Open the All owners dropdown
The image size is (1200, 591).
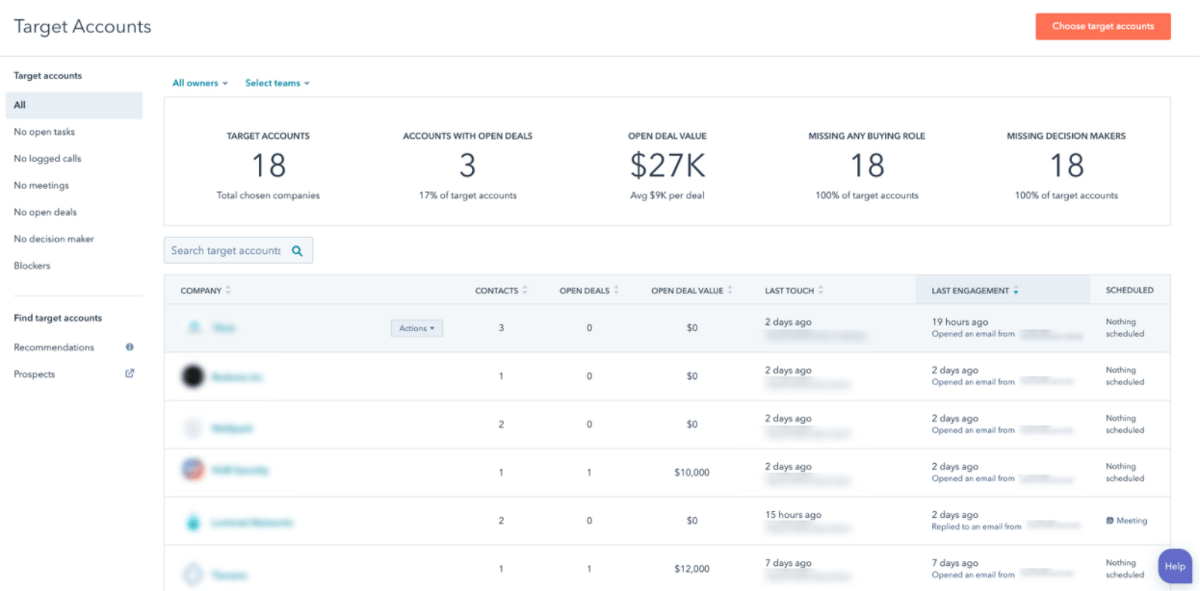(199, 82)
